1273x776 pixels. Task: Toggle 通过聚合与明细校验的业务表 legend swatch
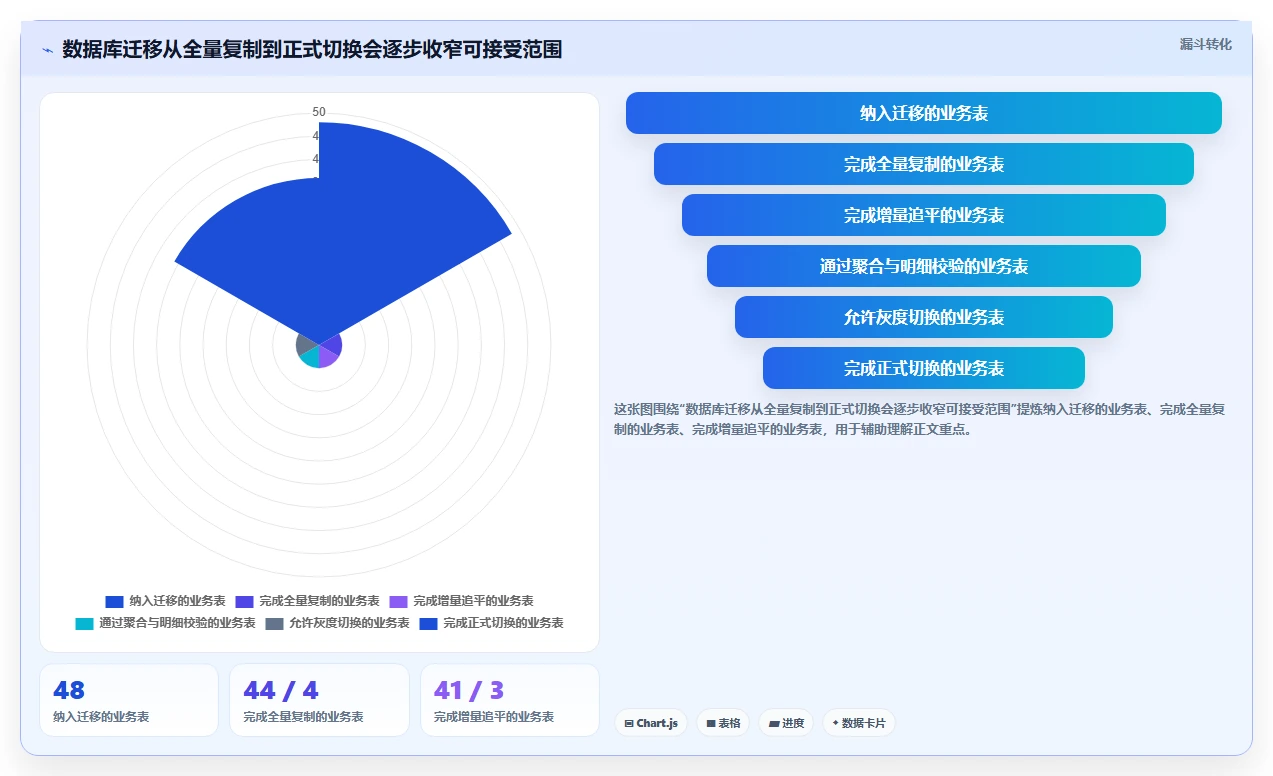(x=84, y=623)
